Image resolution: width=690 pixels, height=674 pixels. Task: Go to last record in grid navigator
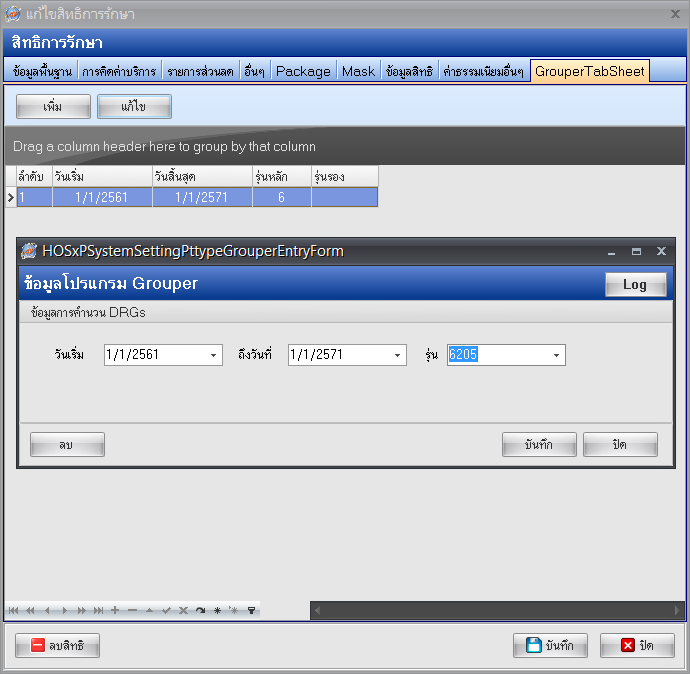[98, 610]
